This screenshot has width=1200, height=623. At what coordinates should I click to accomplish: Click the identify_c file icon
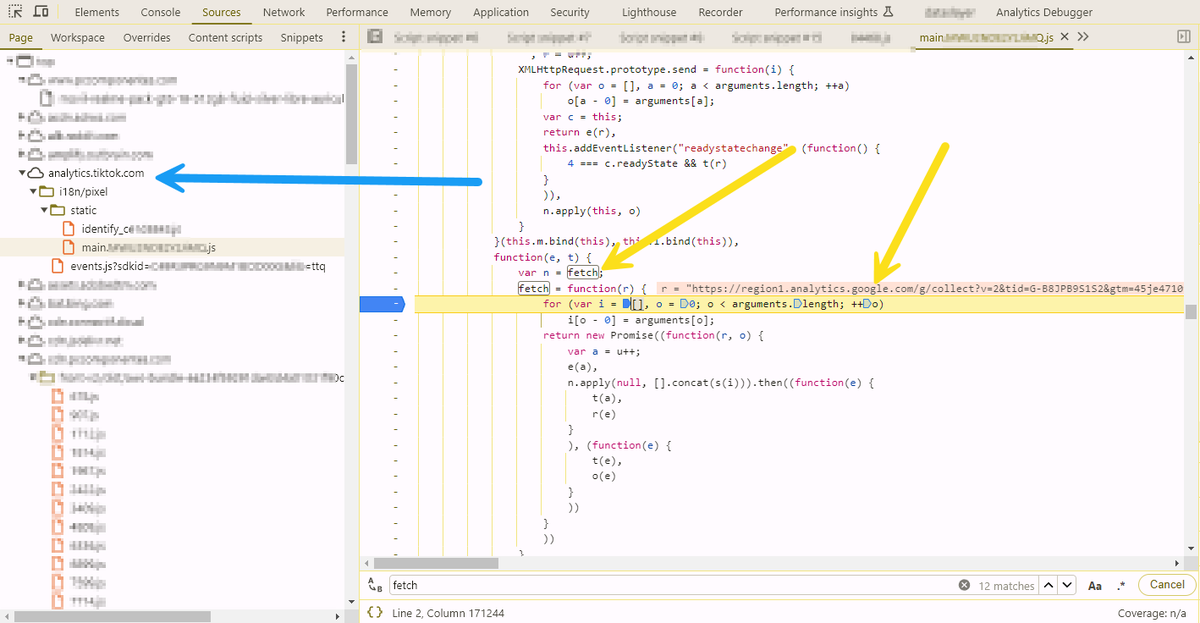pyautogui.click(x=69, y=229)
